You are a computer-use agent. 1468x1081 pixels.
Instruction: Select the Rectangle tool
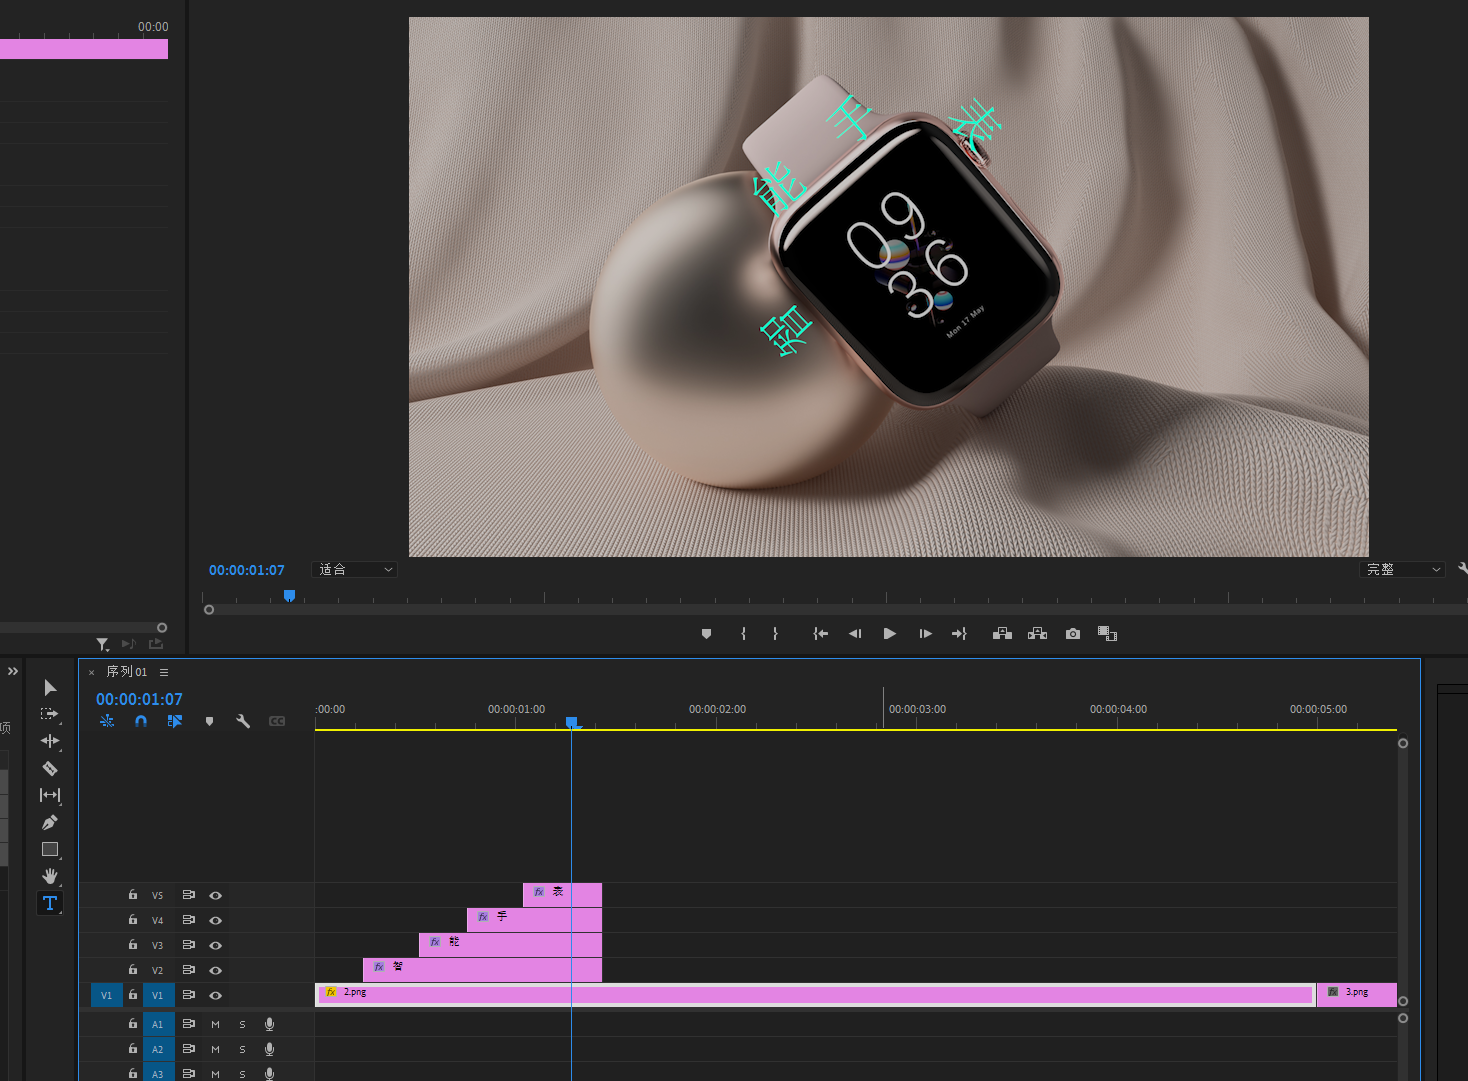click(50, 849)
